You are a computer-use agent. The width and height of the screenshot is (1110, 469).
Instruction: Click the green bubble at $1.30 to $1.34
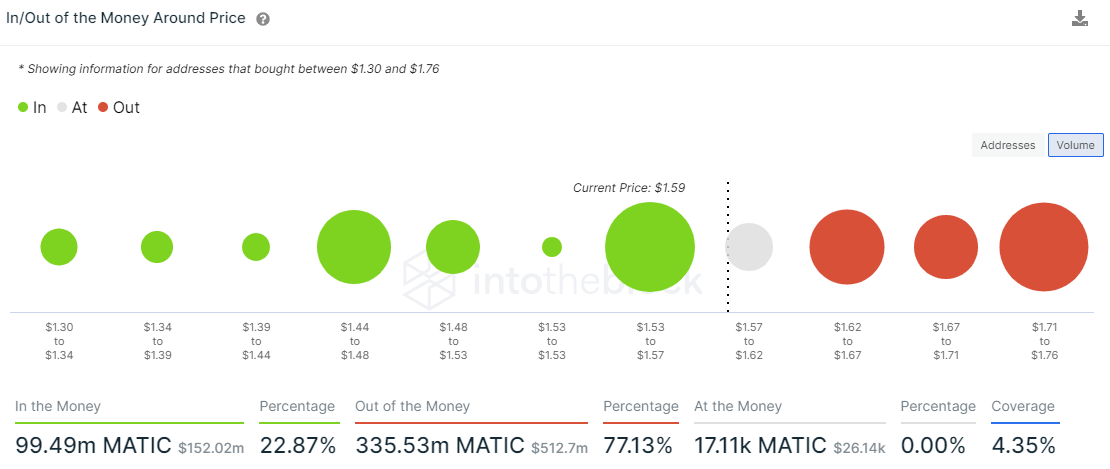59,247
